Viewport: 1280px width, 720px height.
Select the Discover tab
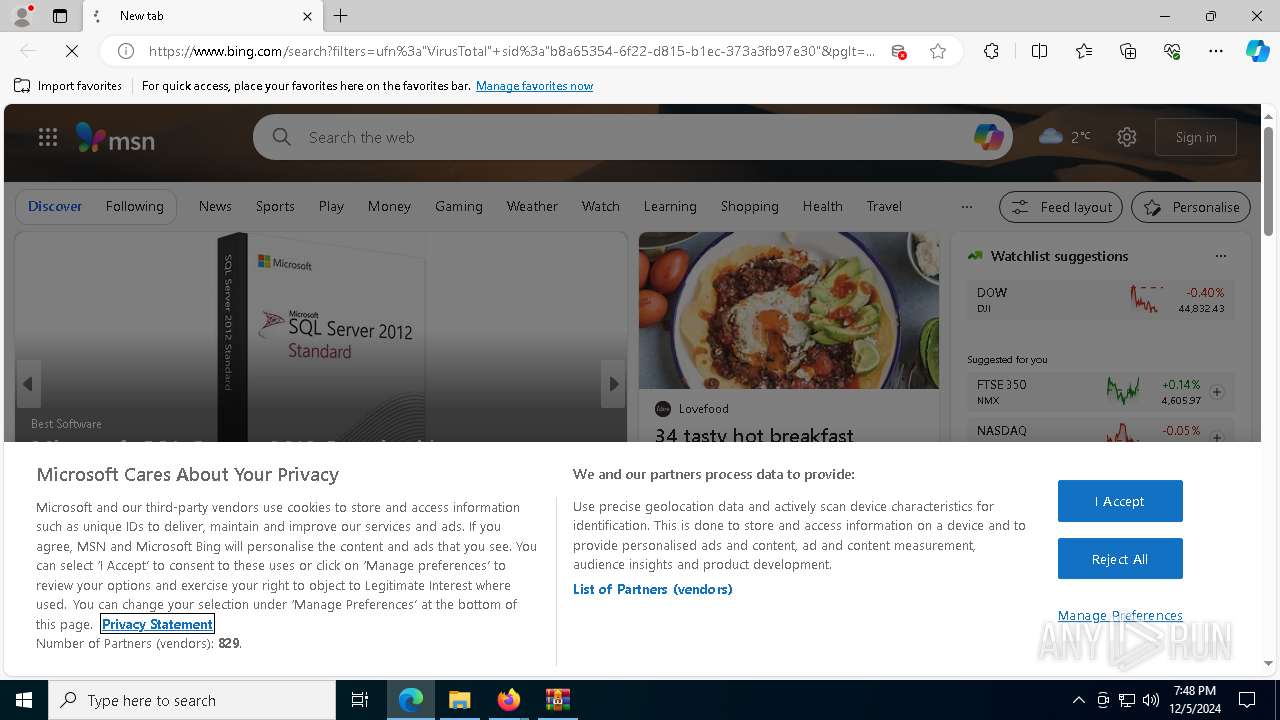55,206
